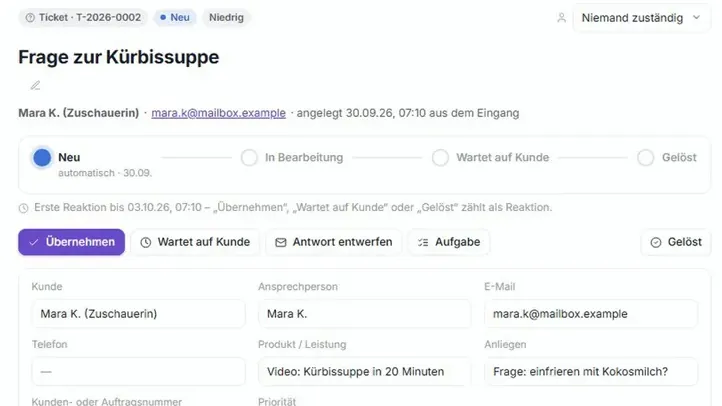Set status to In Bearbeitung
The image size is (722, 406).
tap(292, 157)
